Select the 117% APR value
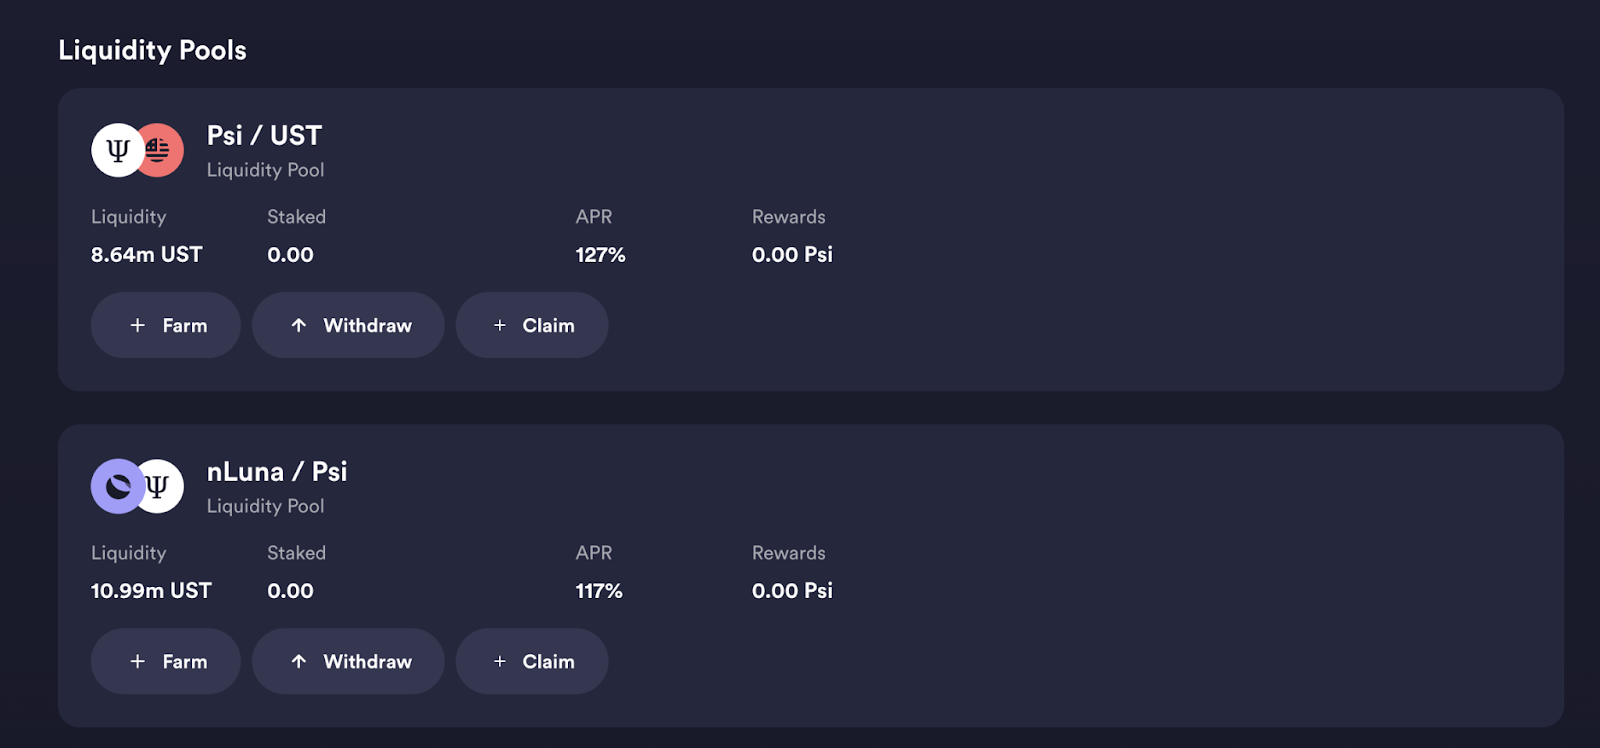The height and width of the screenshot is (748, 1600). pyautogui.click(x=599, y=591)
